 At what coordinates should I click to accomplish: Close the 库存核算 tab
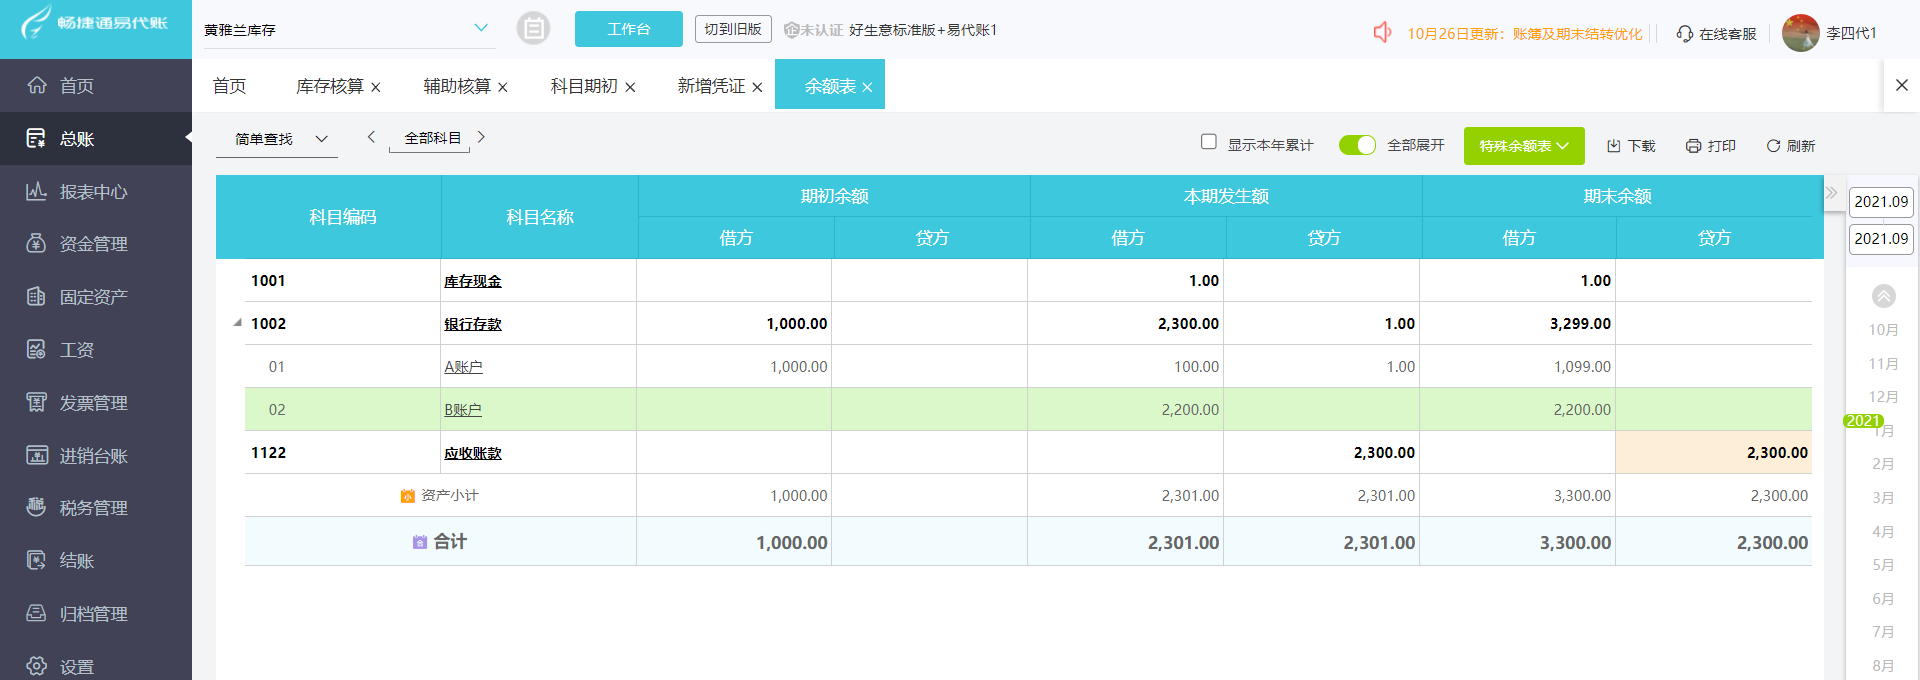376,87
